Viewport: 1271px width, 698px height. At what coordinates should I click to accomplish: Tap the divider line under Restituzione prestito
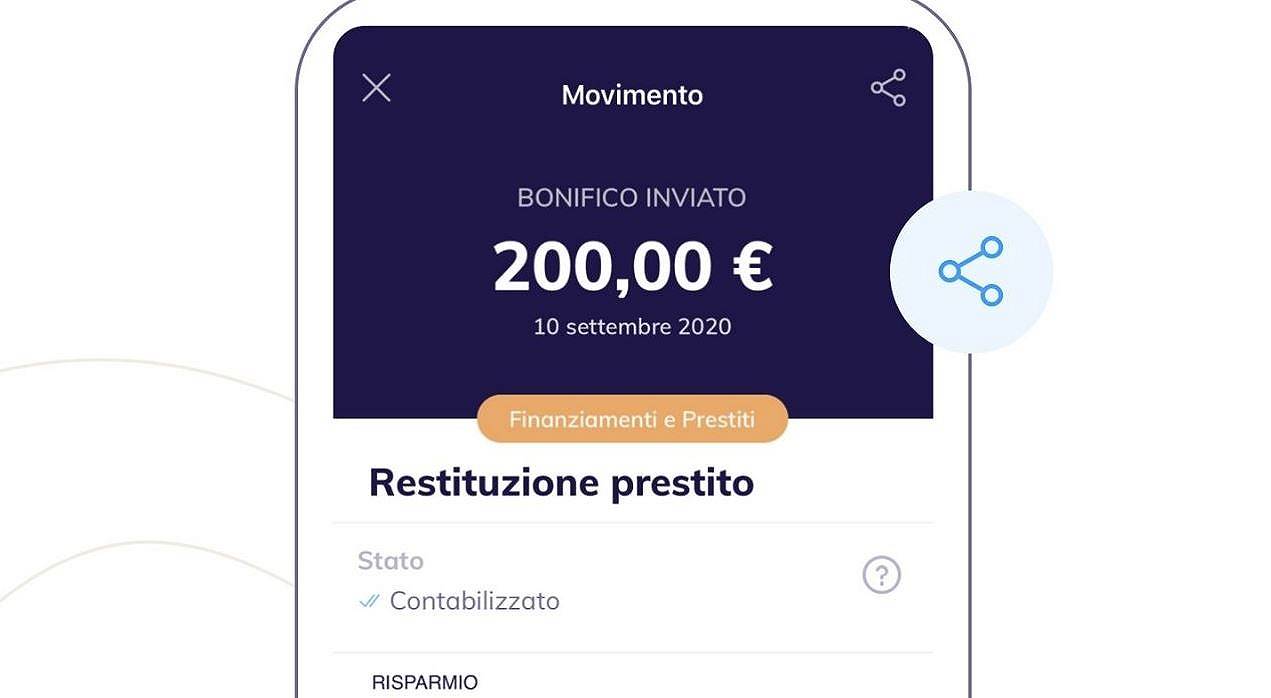click(x=631, y=519)
